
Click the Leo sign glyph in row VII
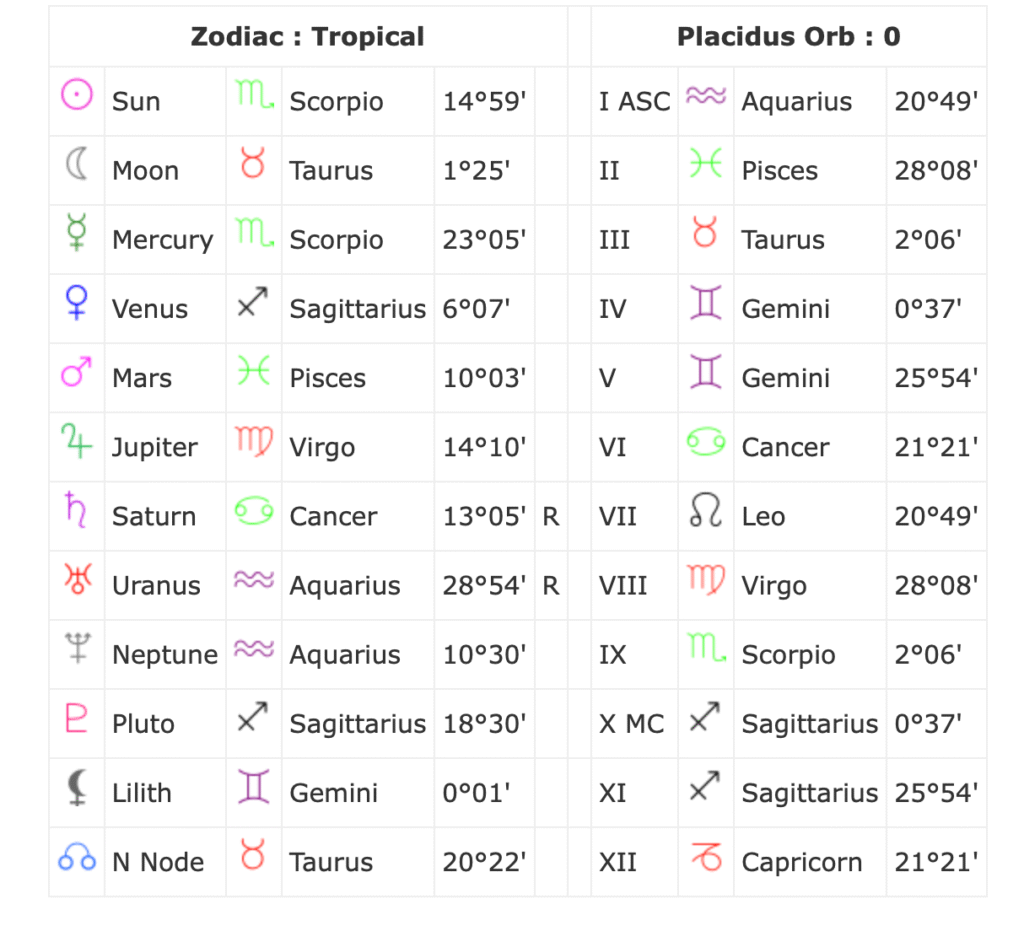(706, 509)
